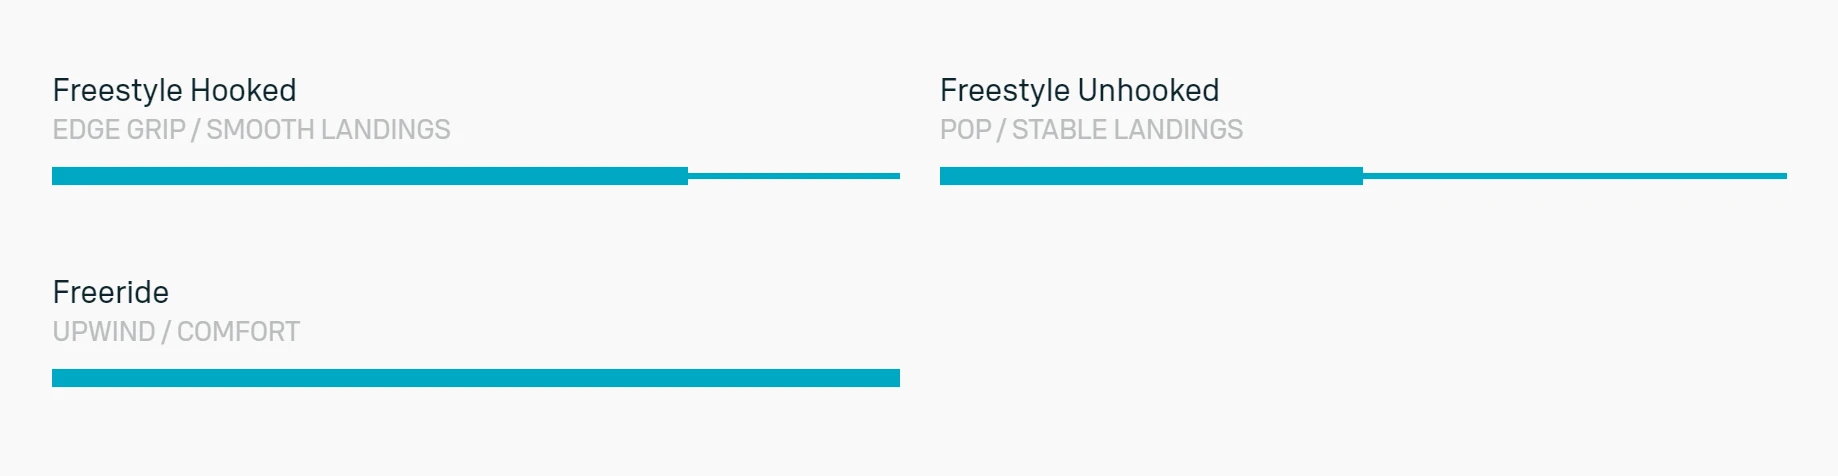Click the right end of Freestyle Unhooked line

[x=1784, y=176]
